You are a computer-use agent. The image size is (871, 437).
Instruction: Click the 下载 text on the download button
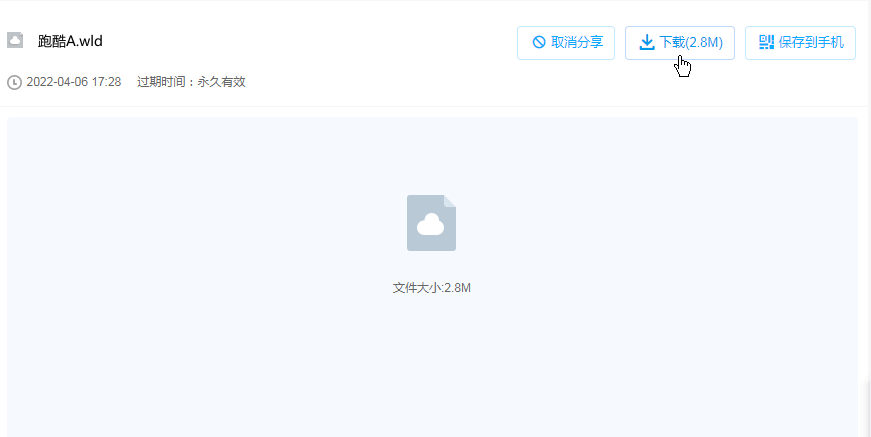coord(672,42)
